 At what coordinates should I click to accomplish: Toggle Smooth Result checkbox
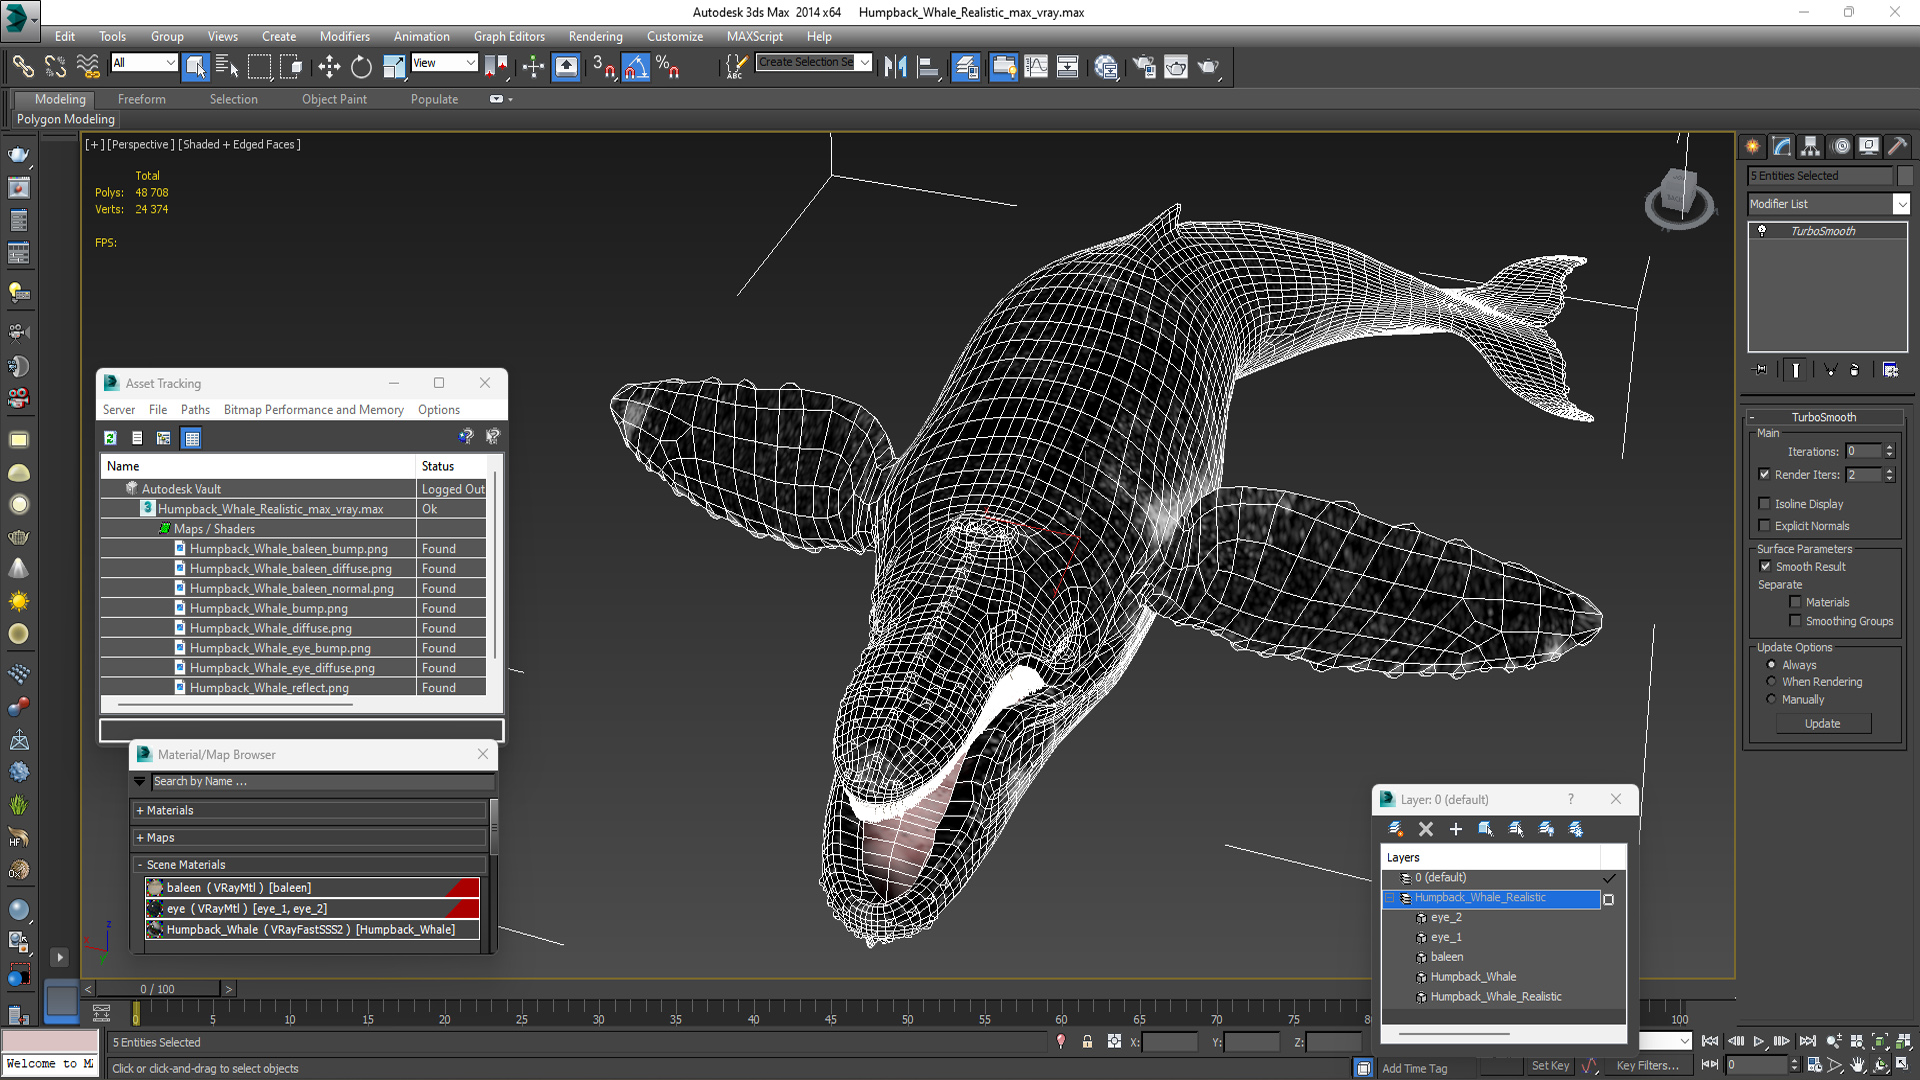(x=1765, y=566)
